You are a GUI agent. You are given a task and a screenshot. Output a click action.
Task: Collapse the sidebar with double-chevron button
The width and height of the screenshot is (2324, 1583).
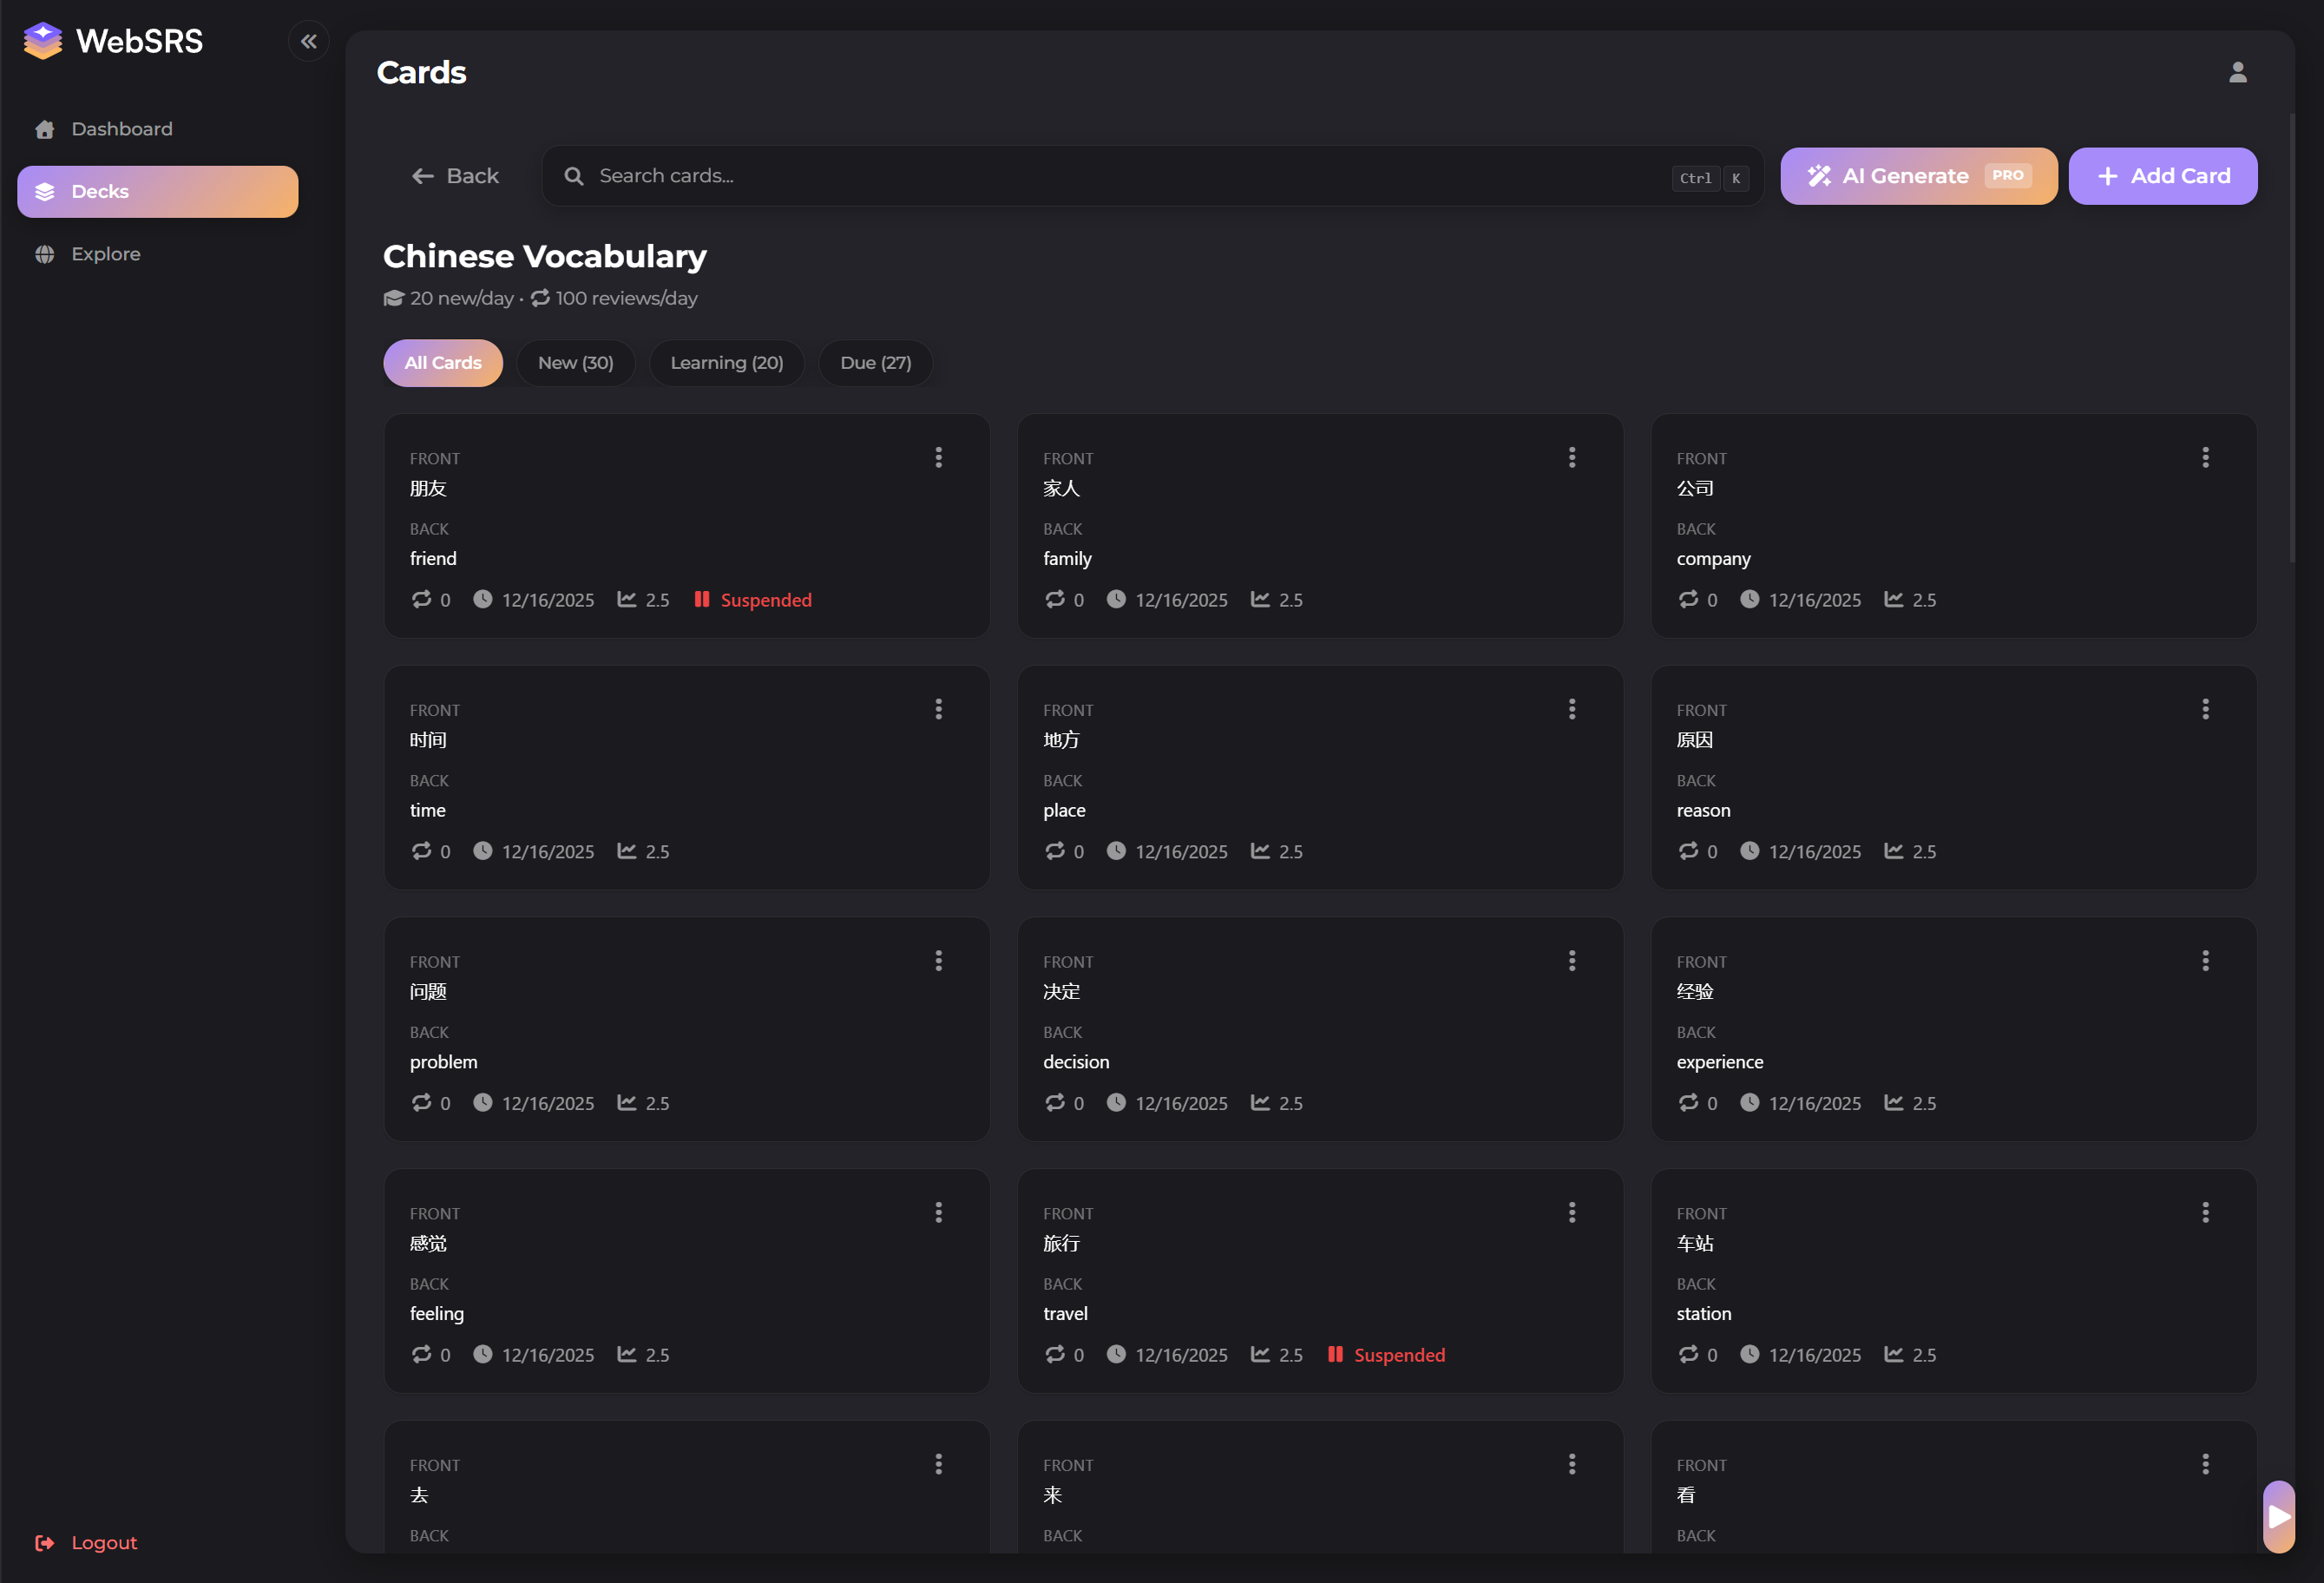point(309,41)
